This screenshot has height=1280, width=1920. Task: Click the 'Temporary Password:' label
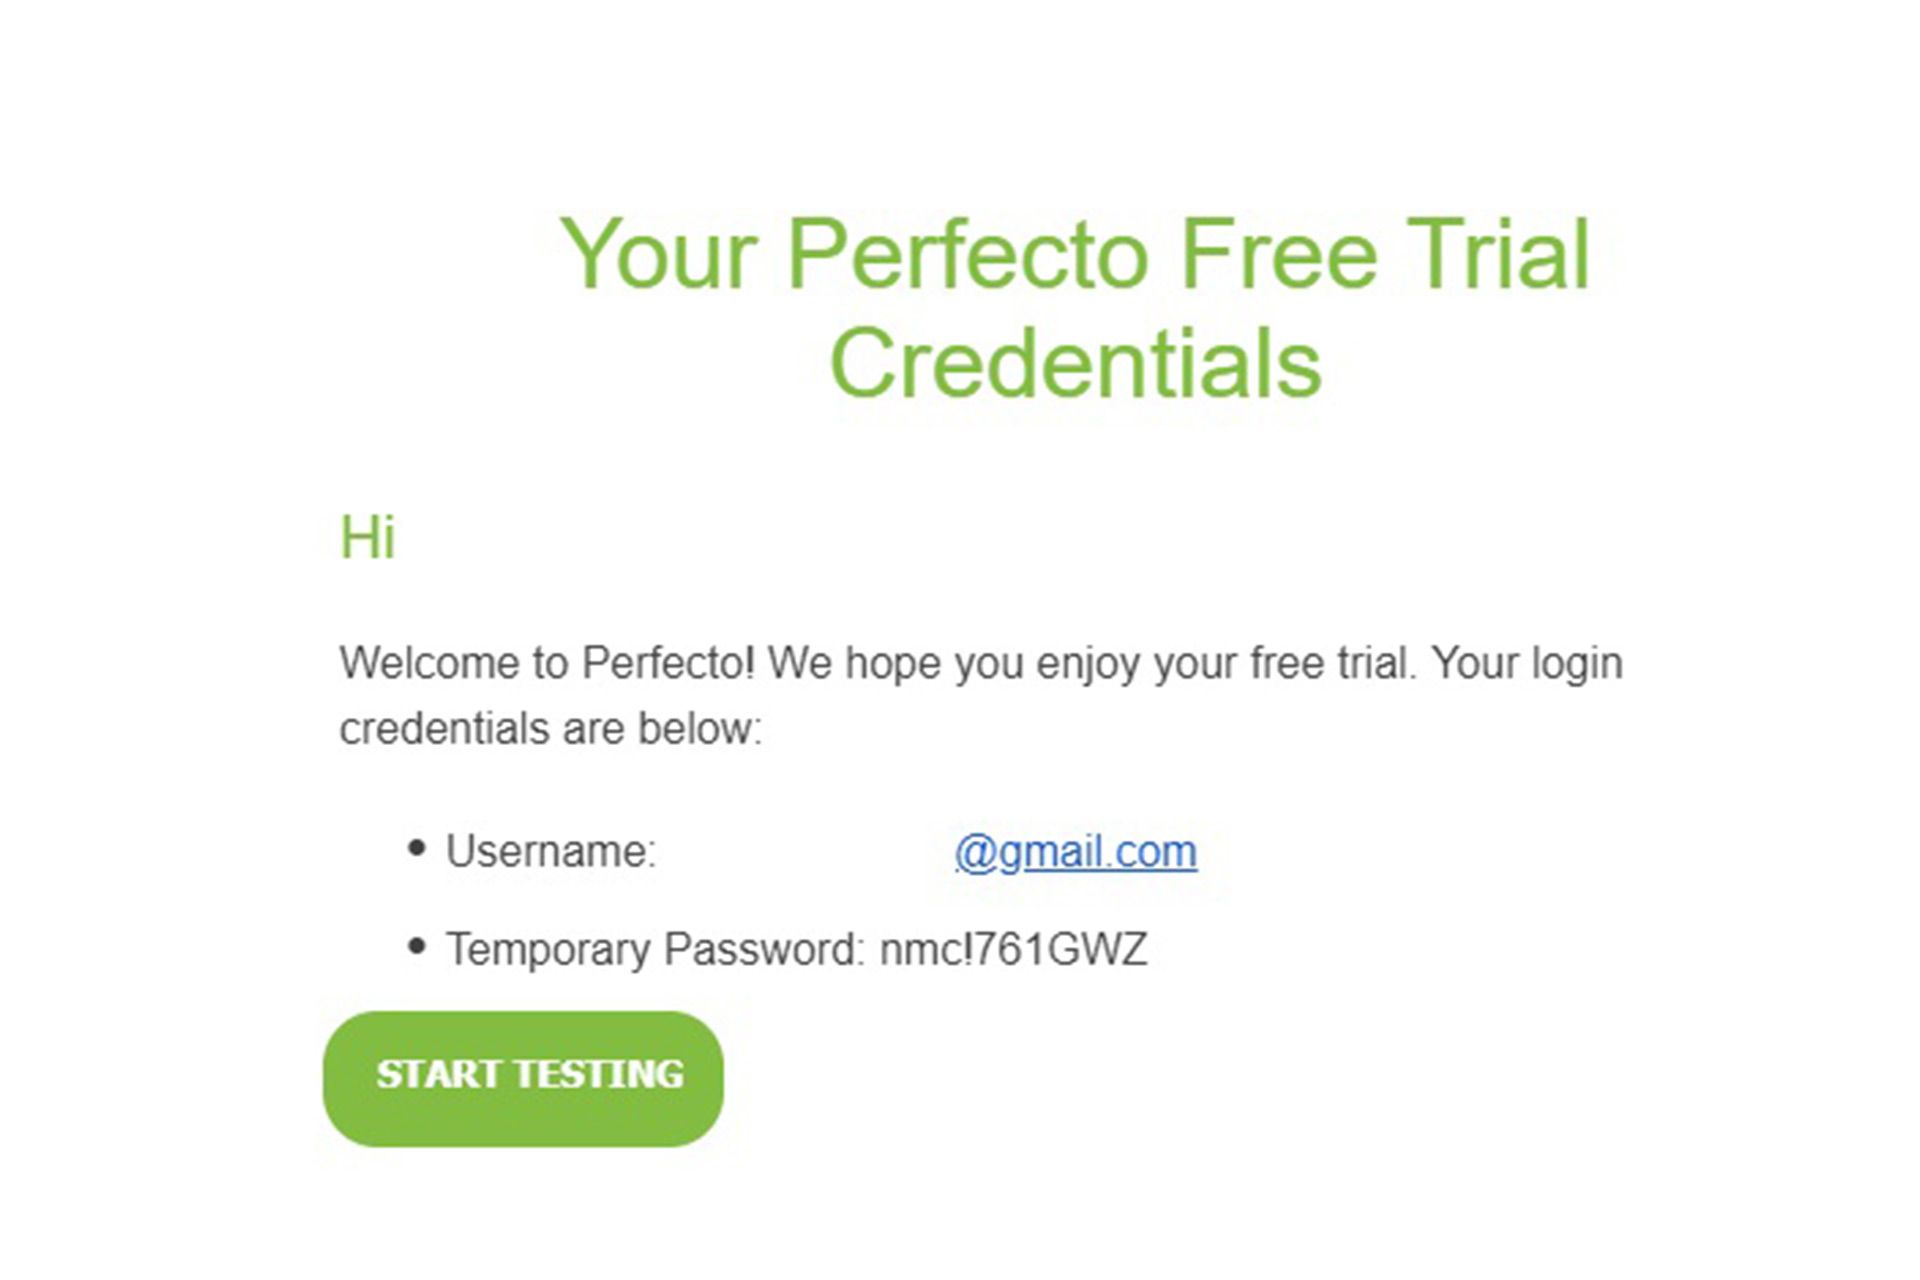pos(655,949)
